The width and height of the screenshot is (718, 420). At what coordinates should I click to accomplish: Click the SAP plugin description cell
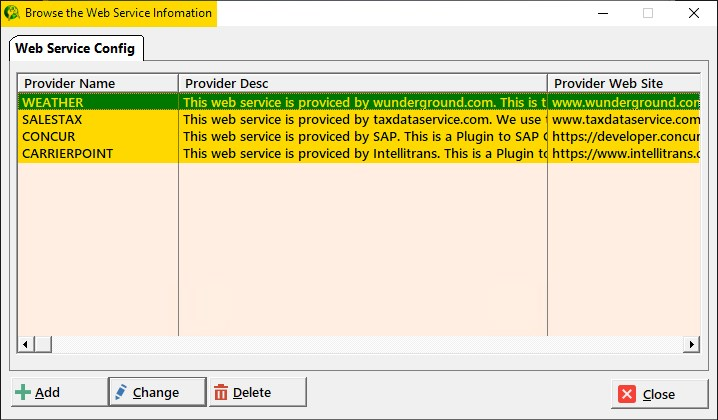[x=363, y=136]
